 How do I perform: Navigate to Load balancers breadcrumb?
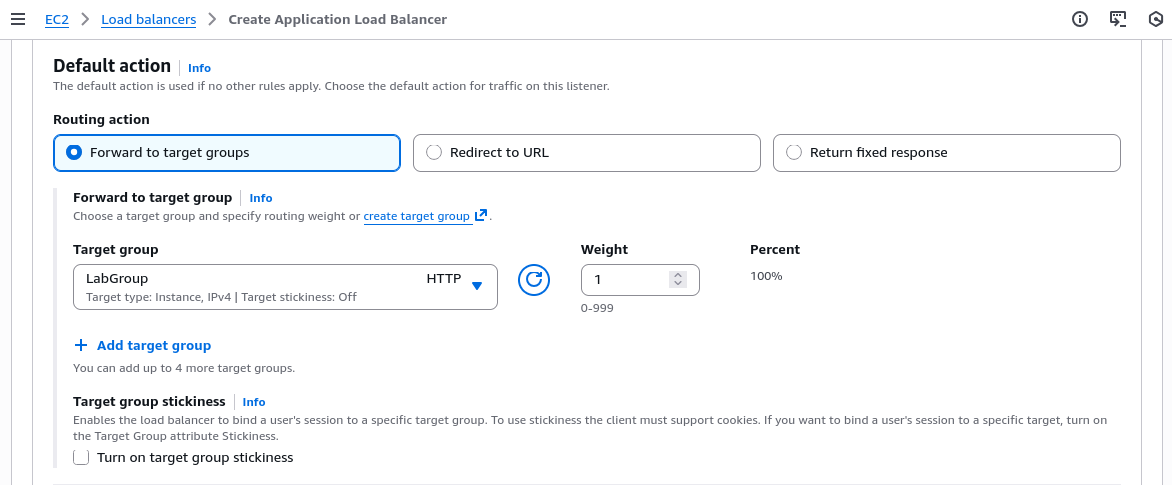click(x=149, y=19)
